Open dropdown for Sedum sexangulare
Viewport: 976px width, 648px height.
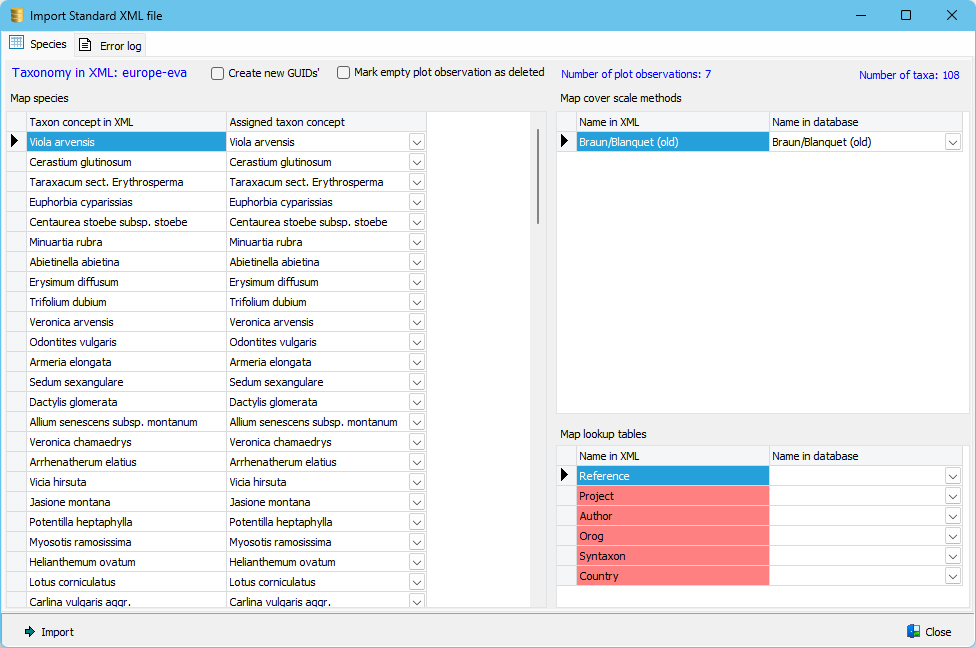(x=417, y=382)
